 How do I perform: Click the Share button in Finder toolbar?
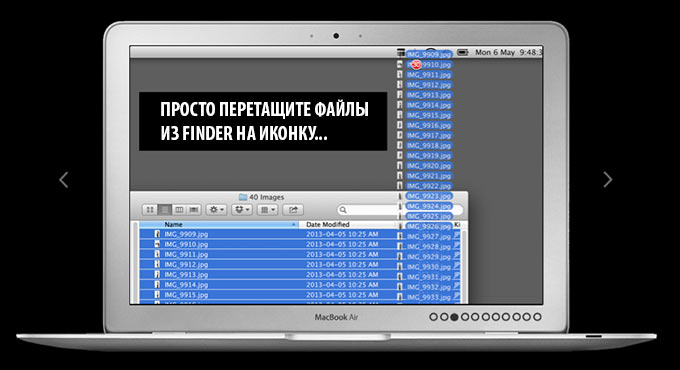coord(293,210)
